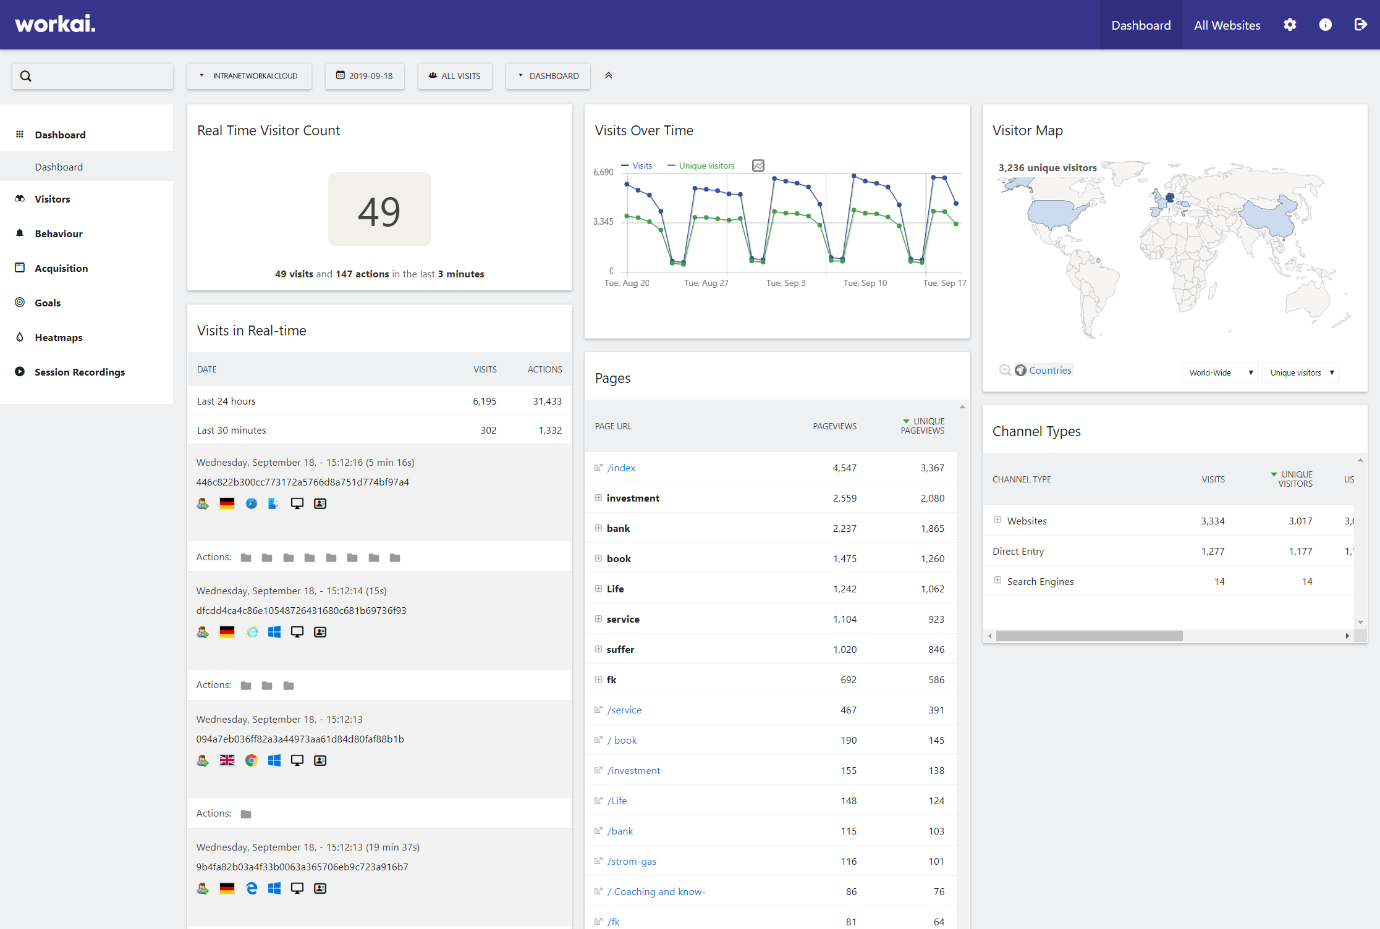Open the / Coaching and know- page link

pos(656,892)
